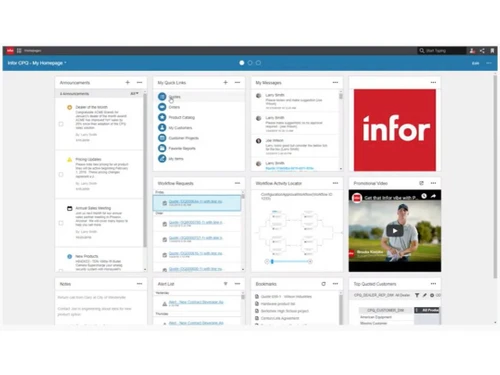Click the bookmark icon in top bar

click(x=492, y=51)
